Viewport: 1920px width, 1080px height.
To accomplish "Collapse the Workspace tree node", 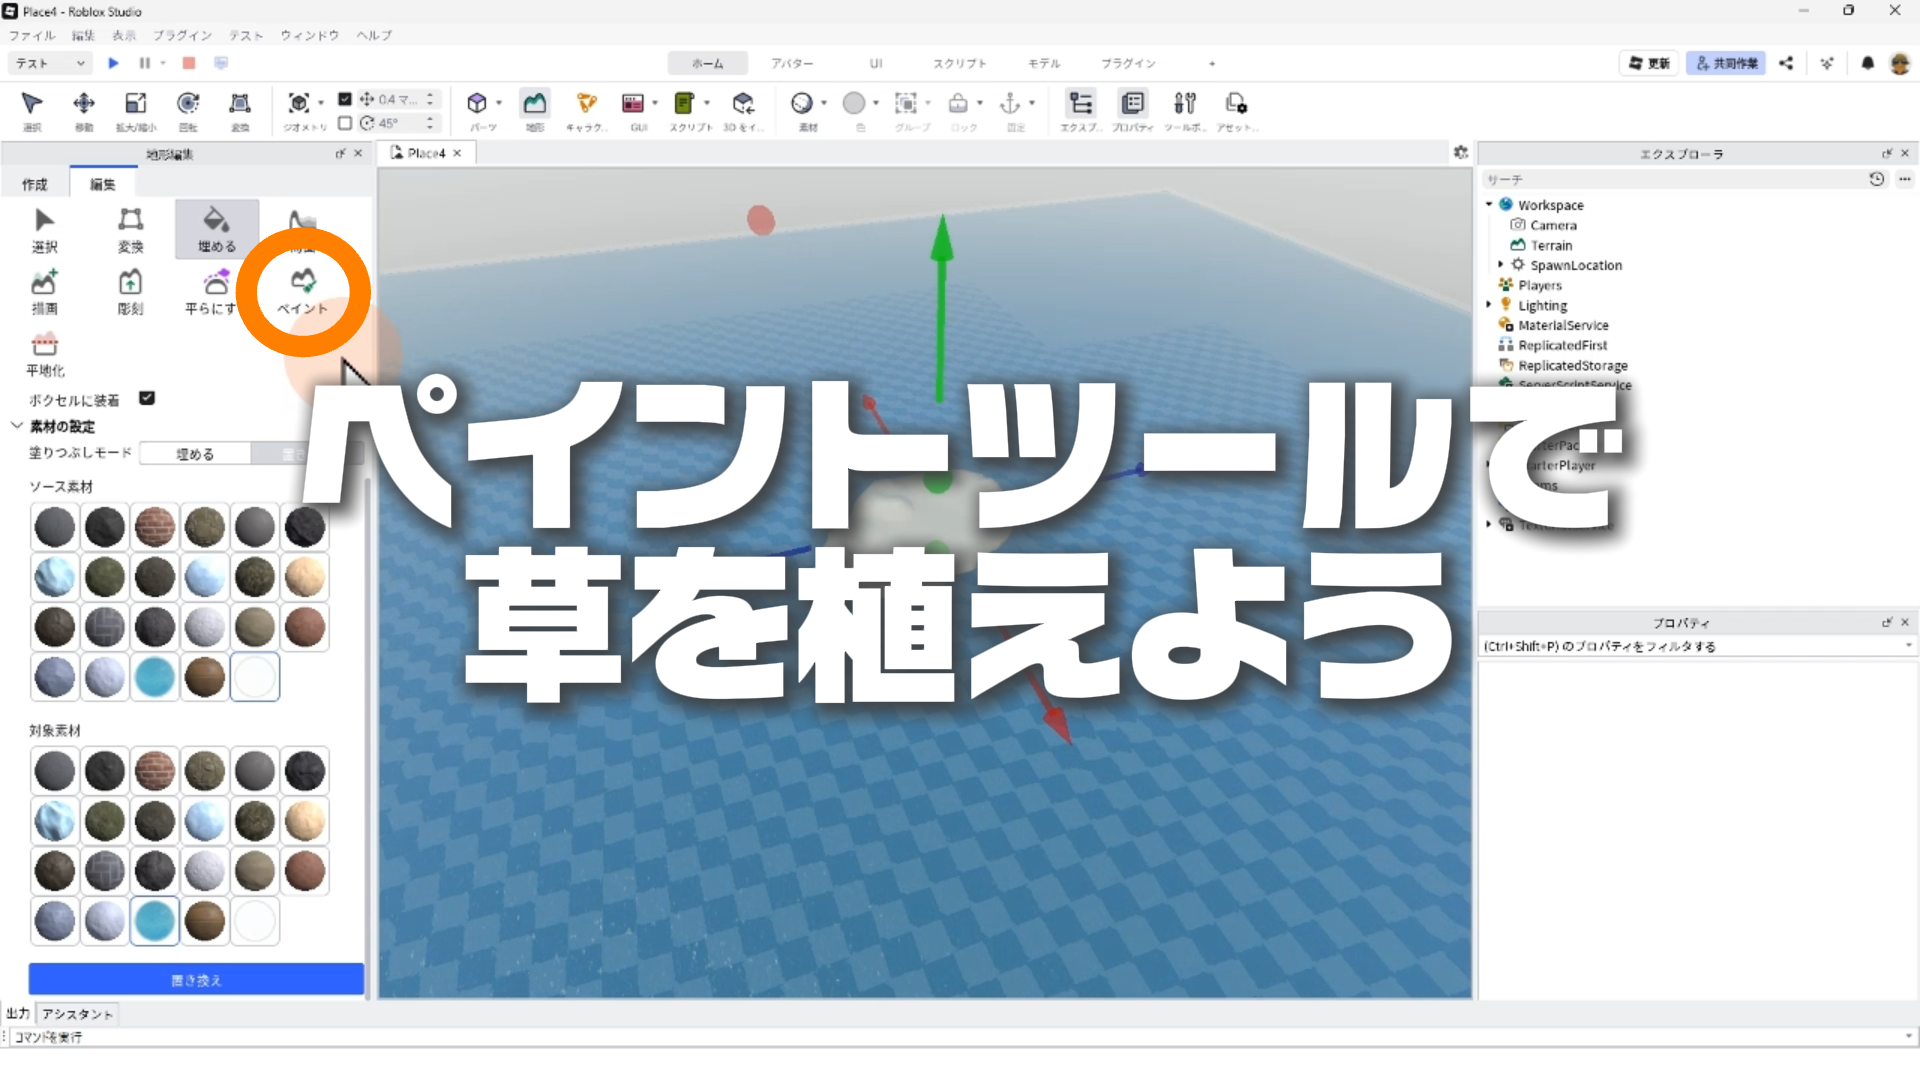I will [1489, 204].
